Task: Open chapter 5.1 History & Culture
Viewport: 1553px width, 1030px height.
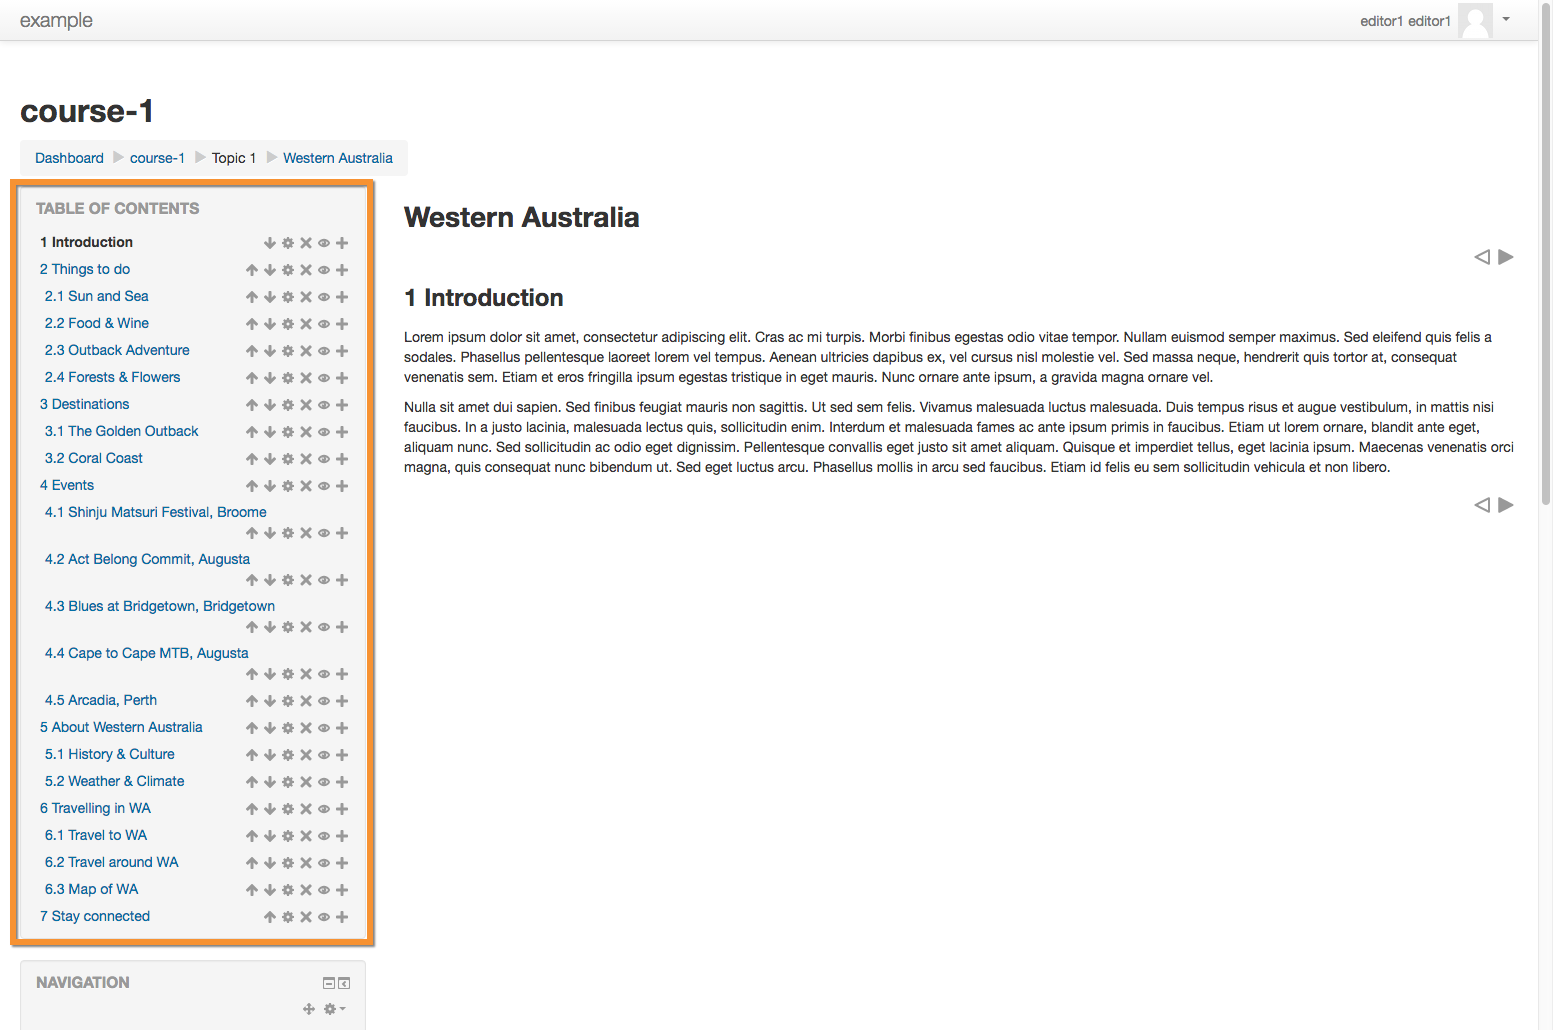Action: click(110, 754)
